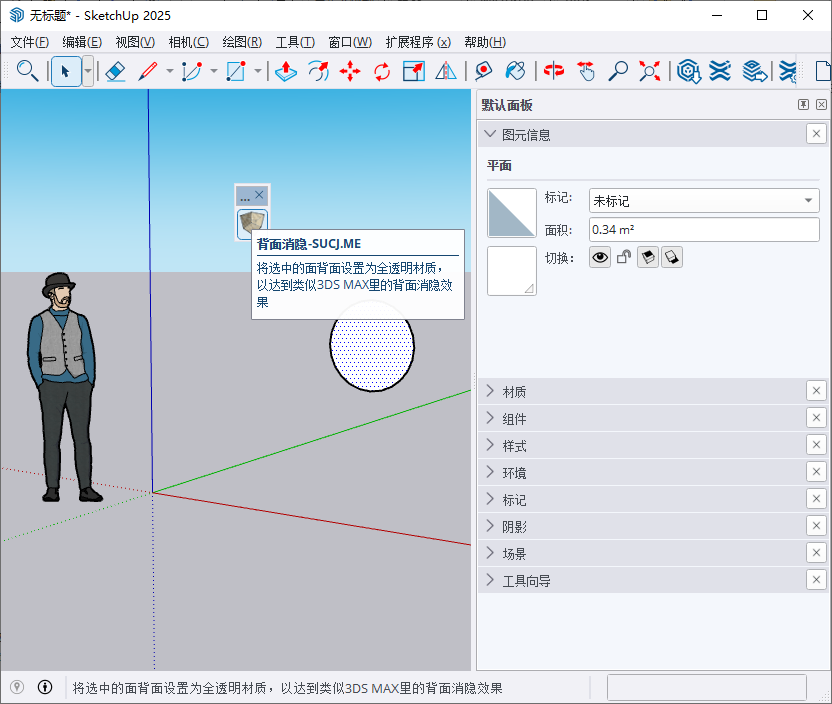
Task: Click the face material color swatch
Action: coord(511,212)
